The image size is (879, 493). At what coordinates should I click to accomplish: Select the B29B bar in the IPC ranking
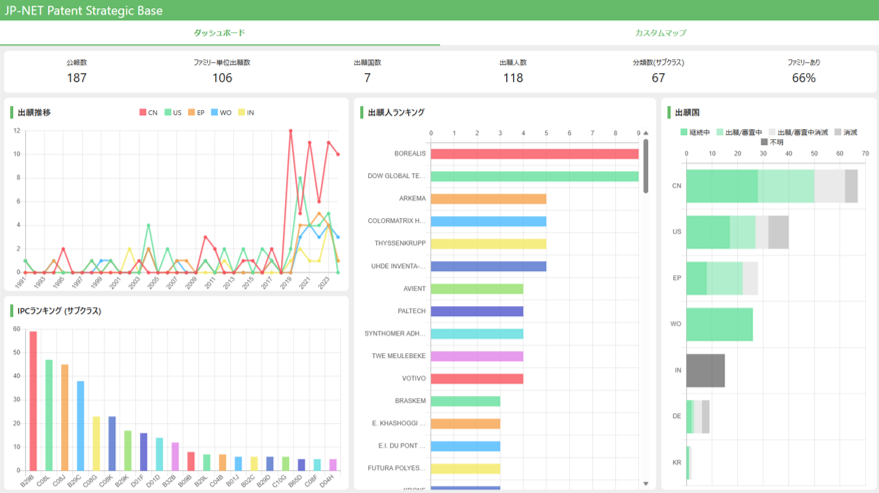click(x=33, y=401)
